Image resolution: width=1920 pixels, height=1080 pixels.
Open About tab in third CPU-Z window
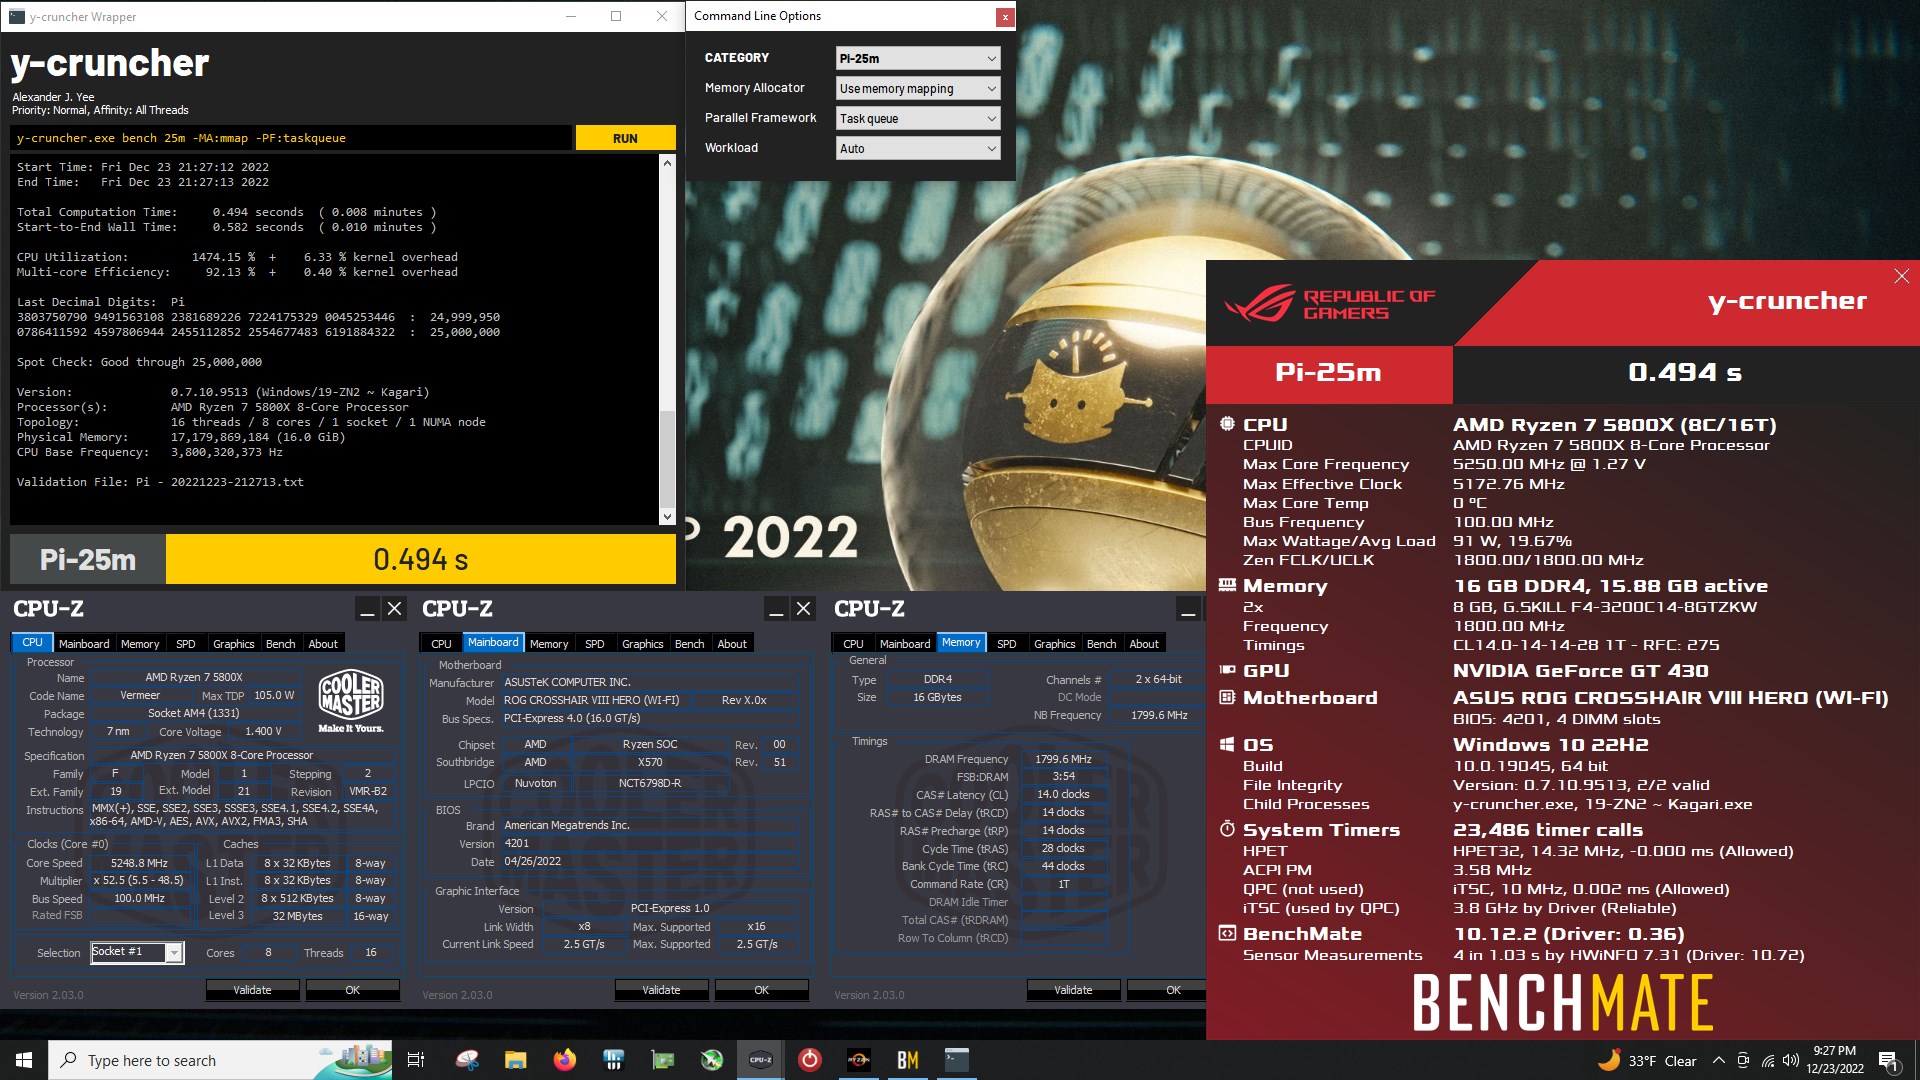(1144, 644)
